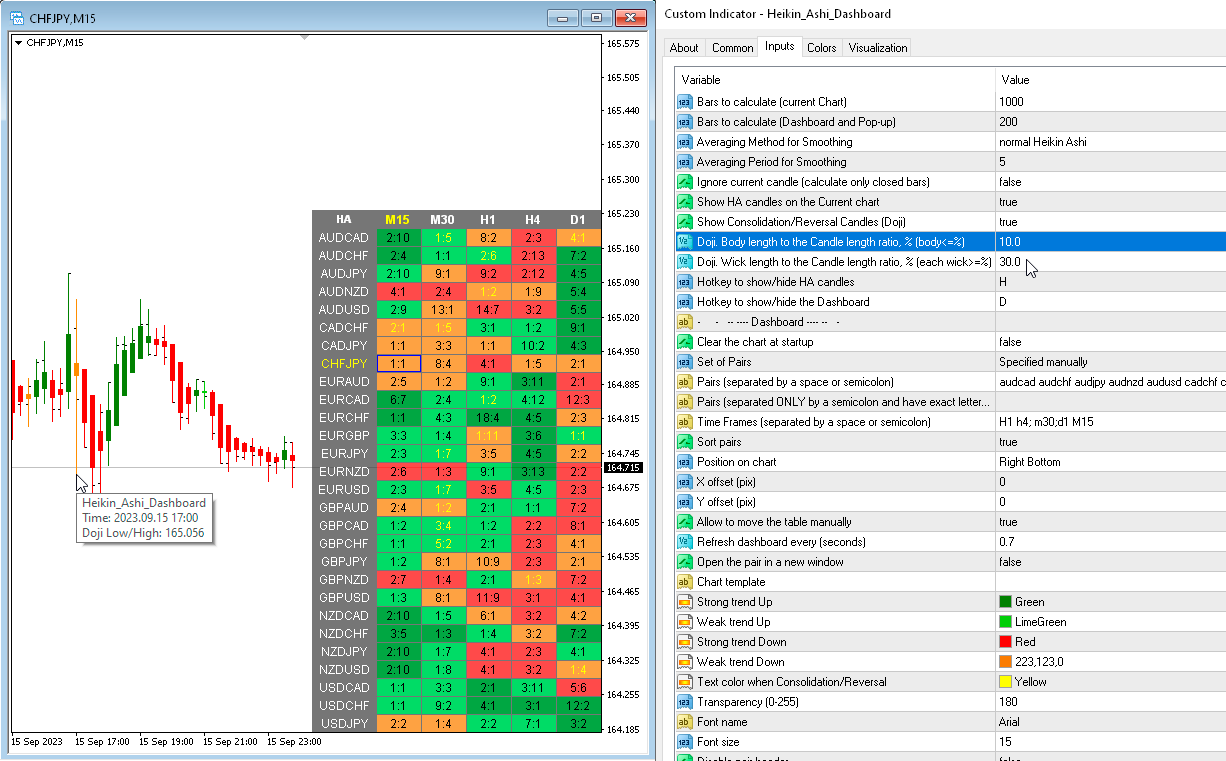
Task: Click the CHFJPY chart window title icon
Action: pos(16,17)
